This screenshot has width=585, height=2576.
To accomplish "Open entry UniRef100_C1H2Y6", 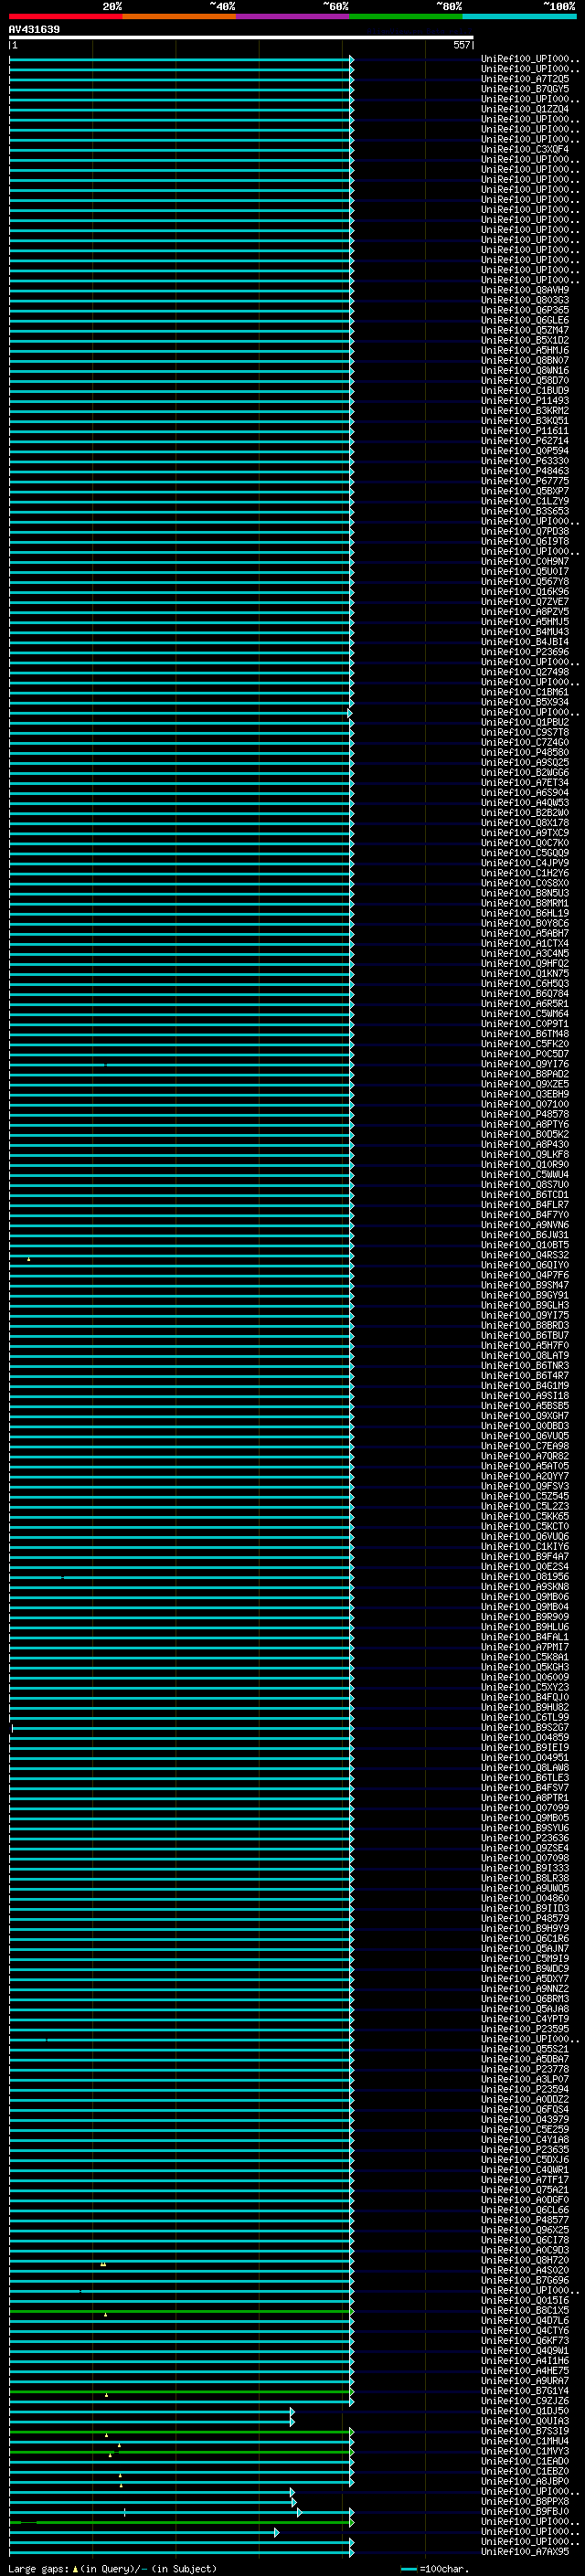I will [x=525, y=873].
